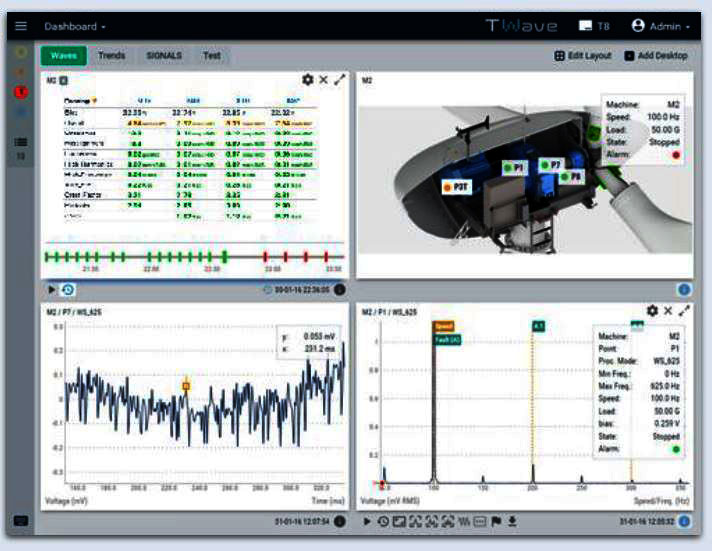Click the red alarm indicator in left sidebar

click(x=21, y=92)
